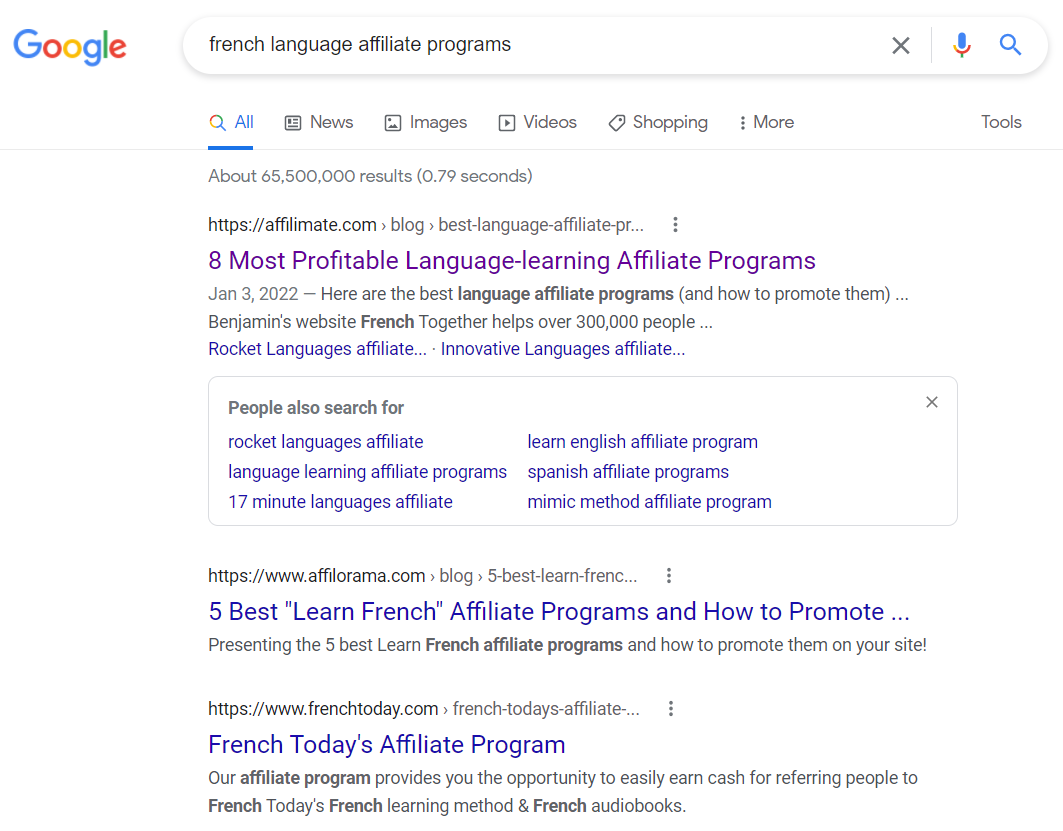Open three-dot menu for affilimate.com result

point(675,225)
